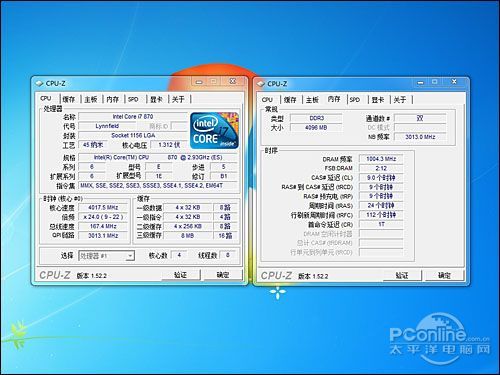Minimize the left CPU-Z window

[199, 81]
